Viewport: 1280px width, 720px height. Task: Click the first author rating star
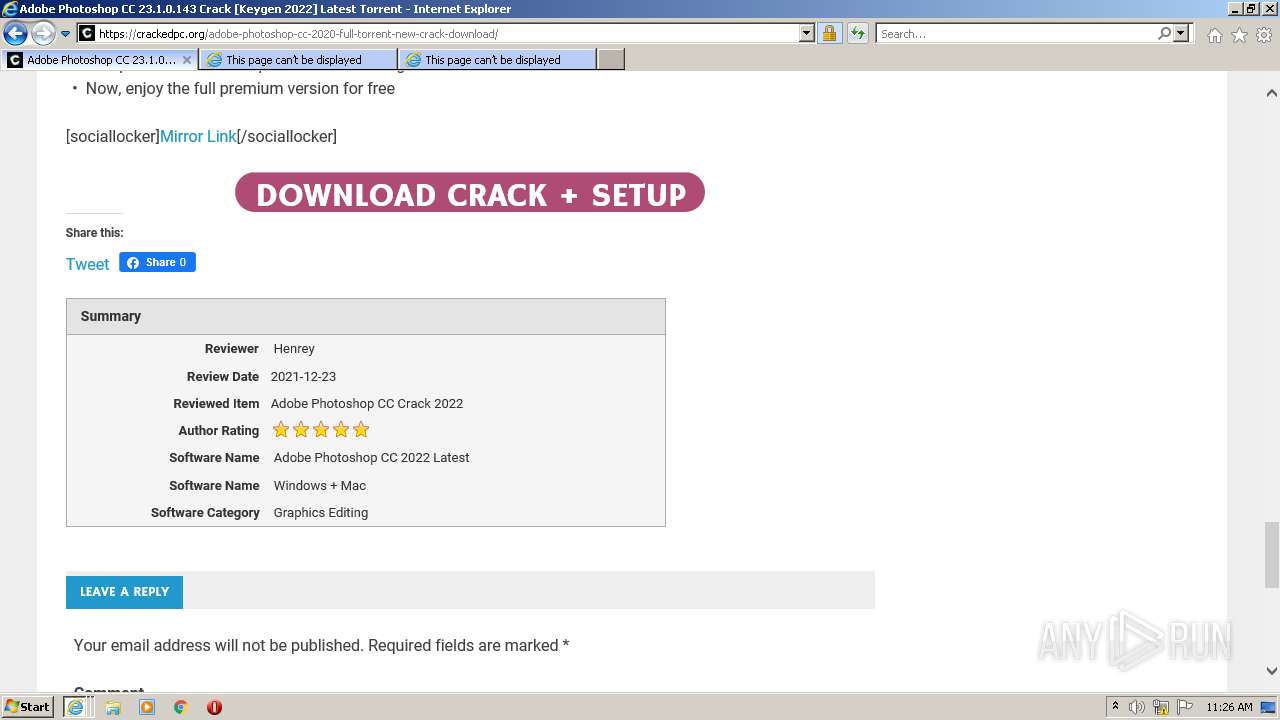(x=281, y=430)
